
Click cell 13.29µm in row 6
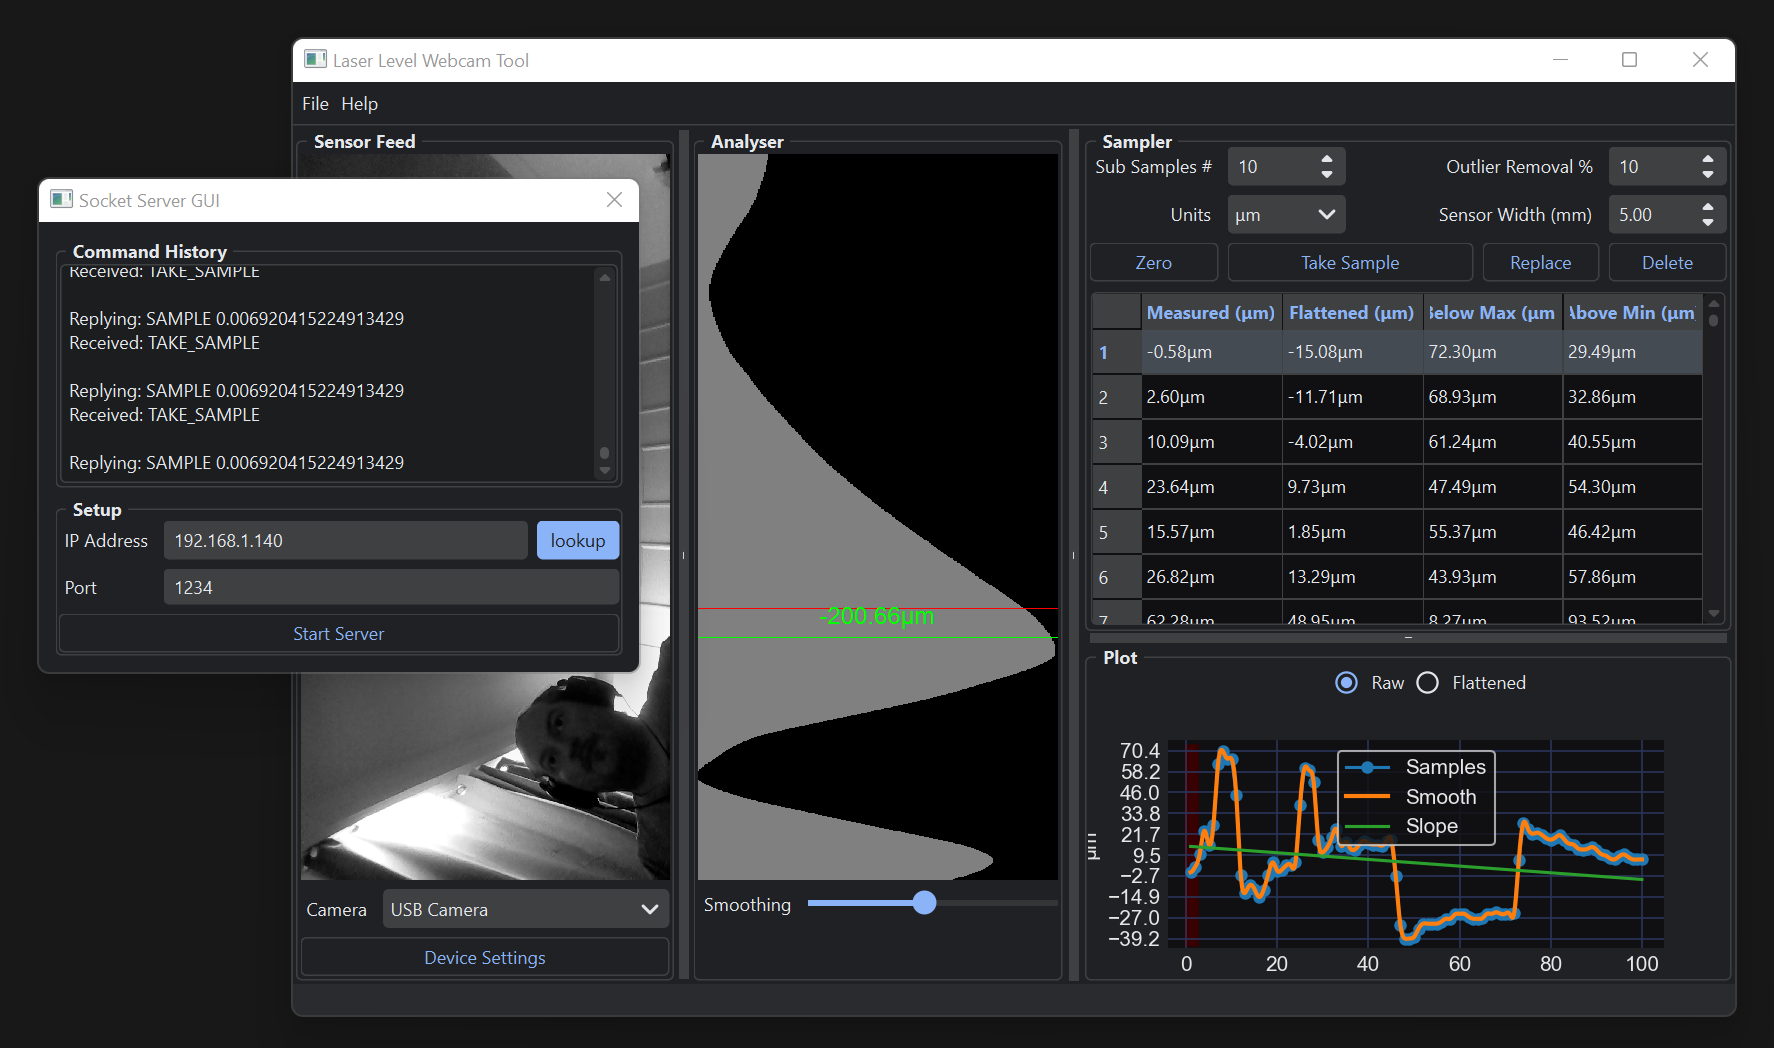[1353, 577]
